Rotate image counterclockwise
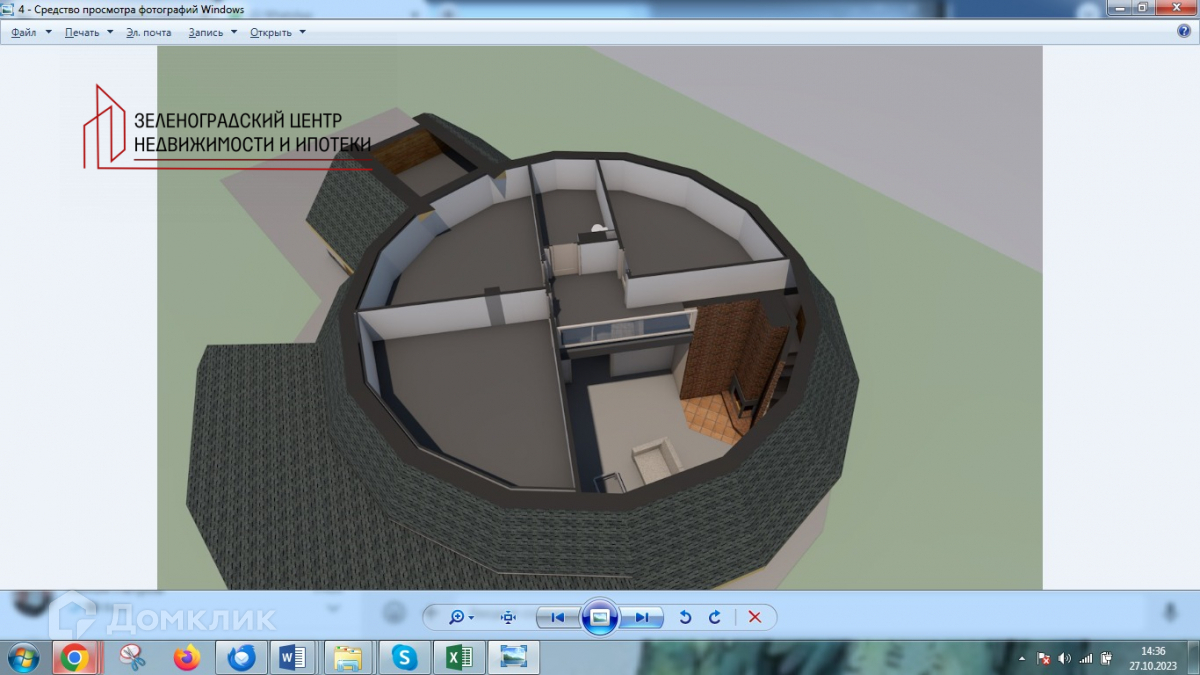 click(x=685, y=617)
